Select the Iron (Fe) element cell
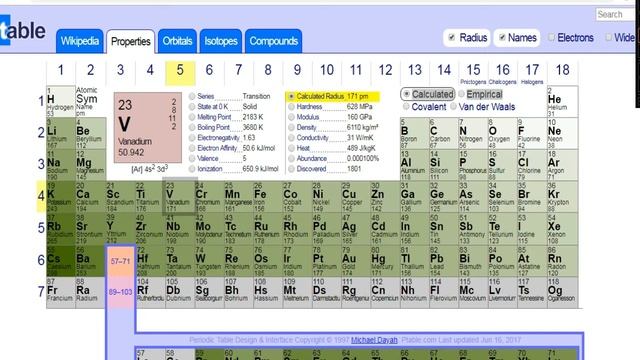This screenshot has height=360, width=640. click(267, 197)
